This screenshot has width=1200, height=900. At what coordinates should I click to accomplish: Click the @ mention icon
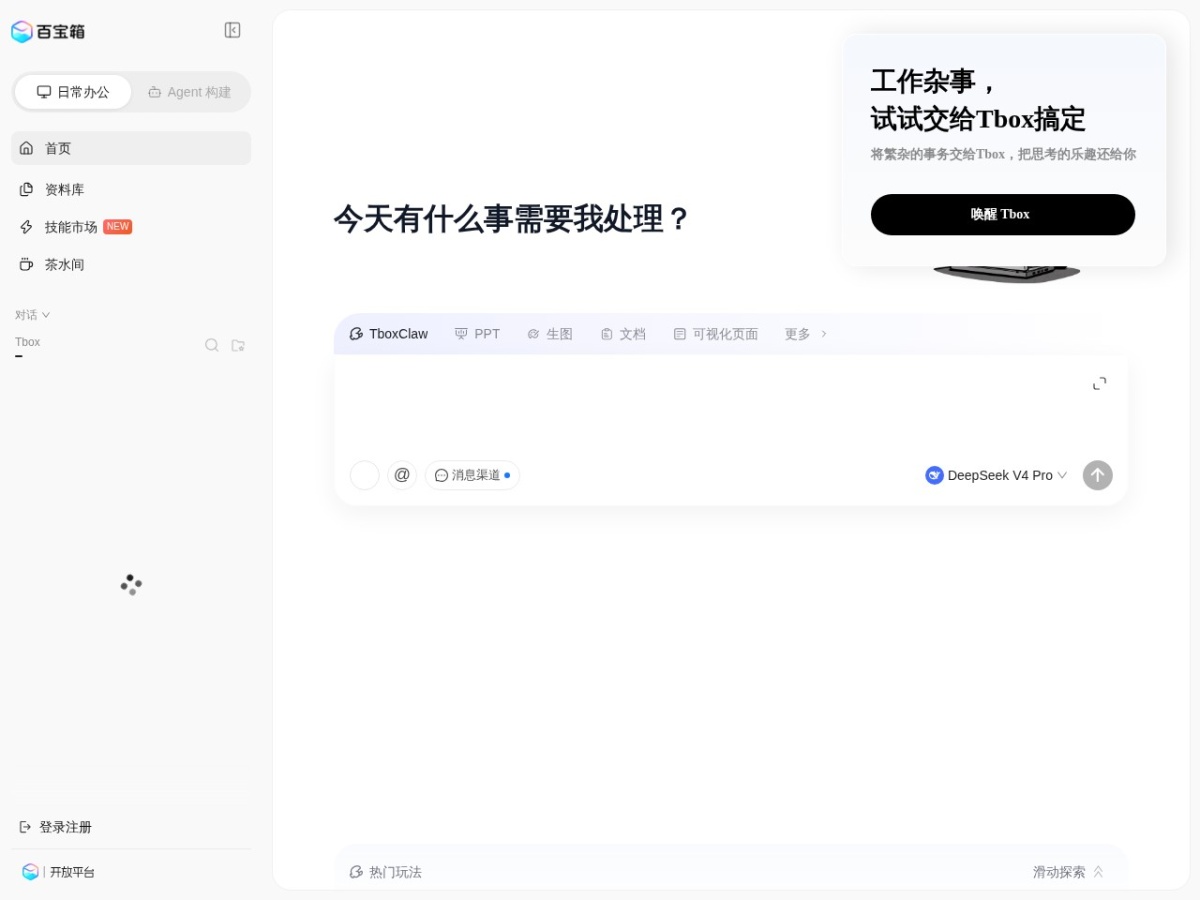coord(402,475)
